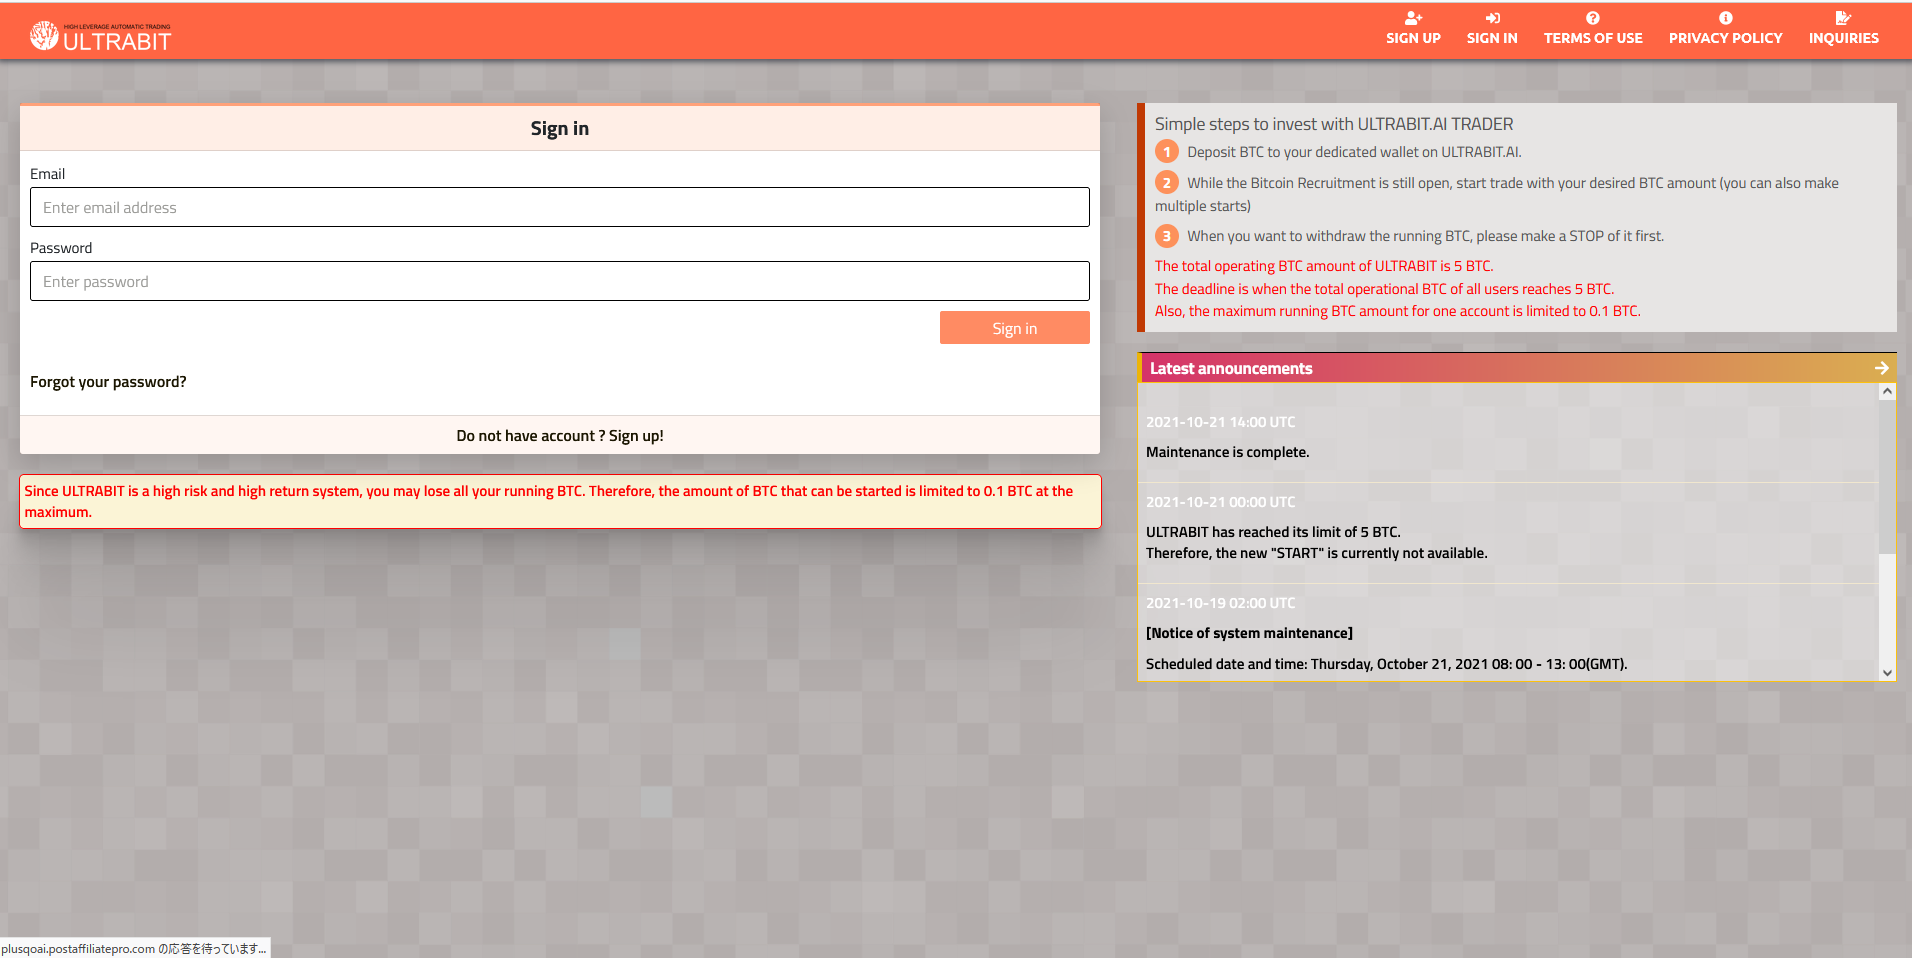Click the Sign In arrow icon
The image size is (1912, 958).
pyautogui.click(x=1492, y=18)
